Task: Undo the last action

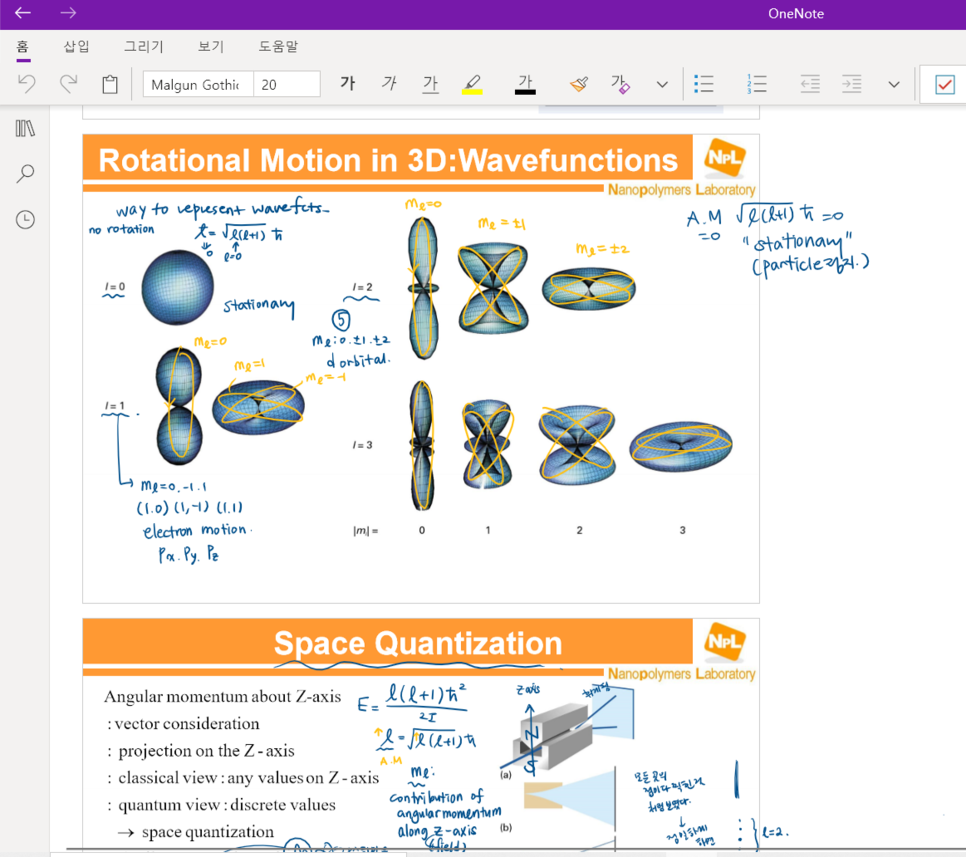Action: point(26,84)
